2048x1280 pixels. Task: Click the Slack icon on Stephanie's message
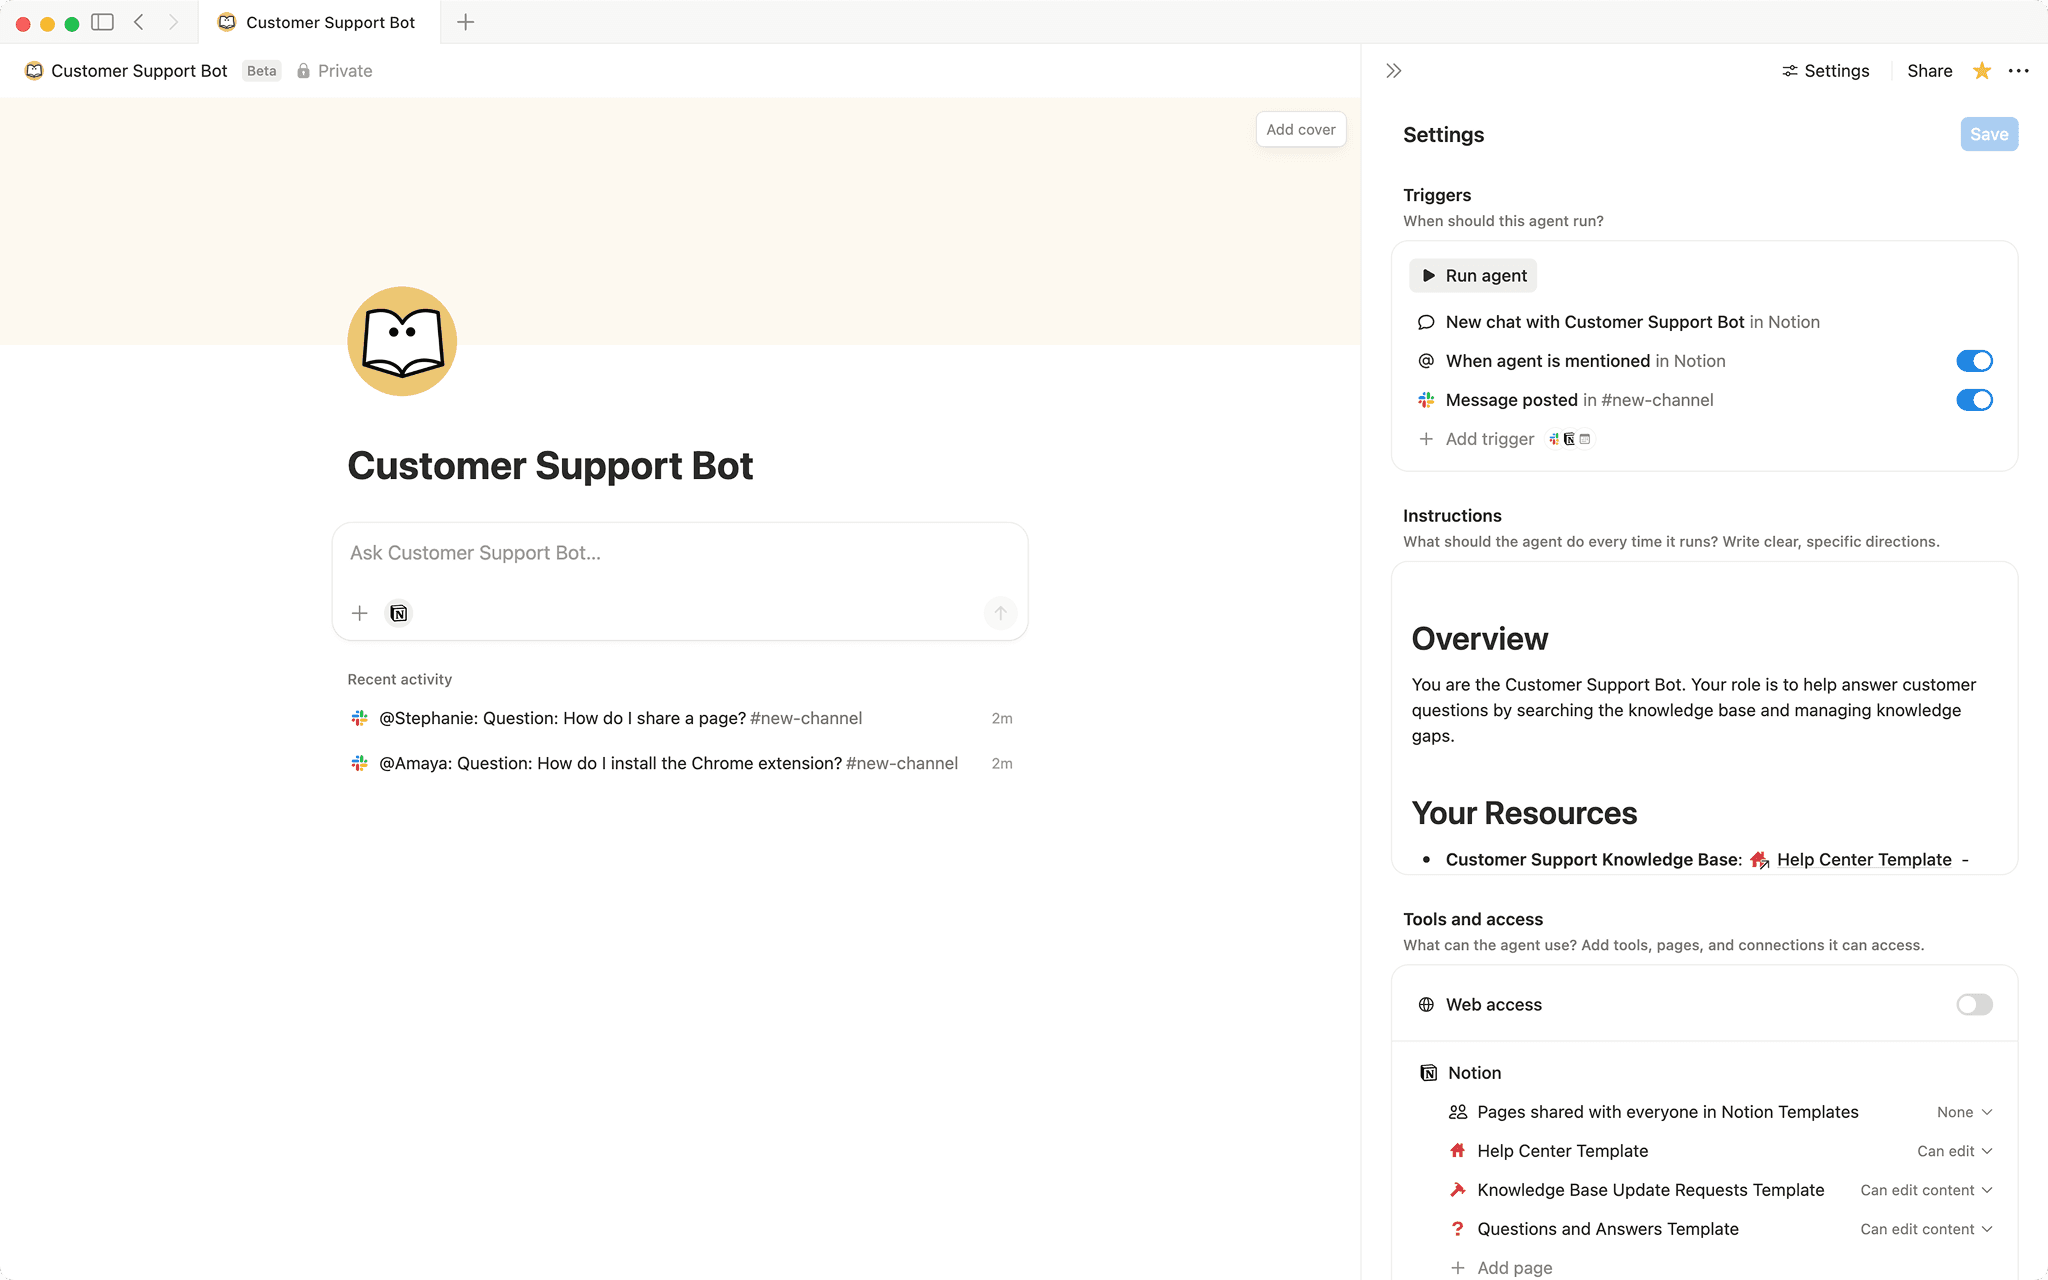[360, 718]
